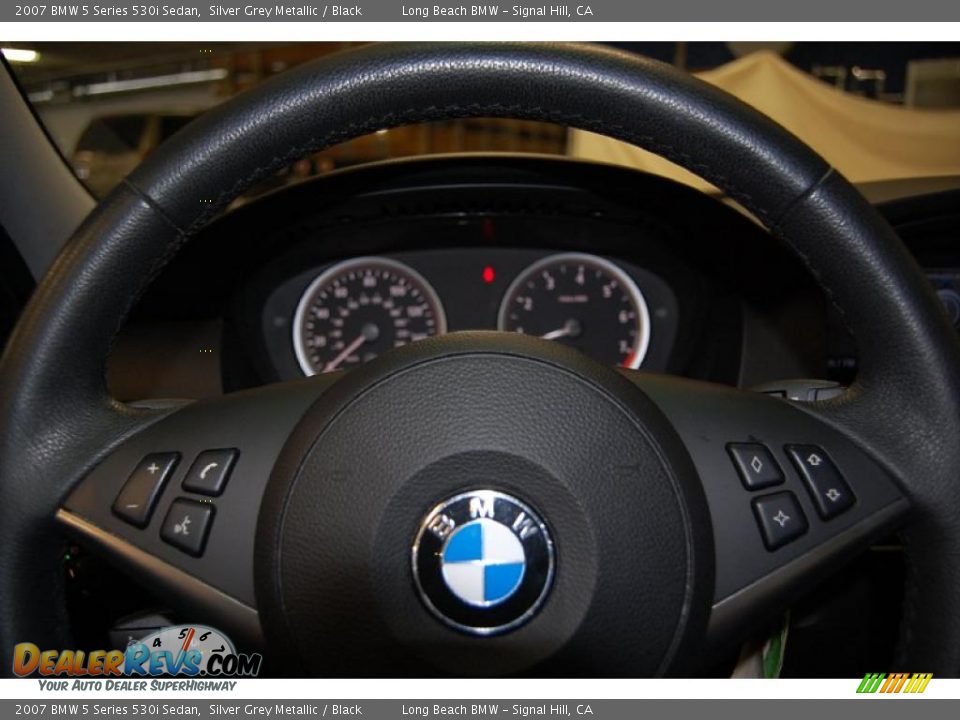
Task: Click bottom caption 'Long Beach BMW – Signal Hill, CA'
Action: 497,710
